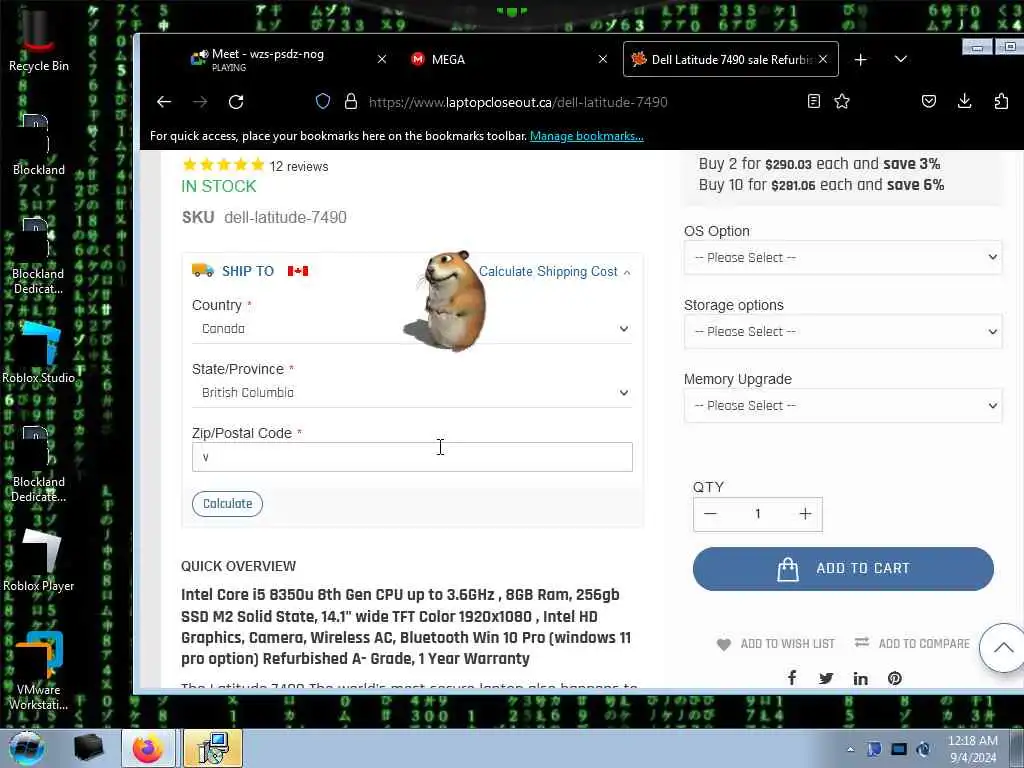Show hidden system tray icons

click(850, 749)
